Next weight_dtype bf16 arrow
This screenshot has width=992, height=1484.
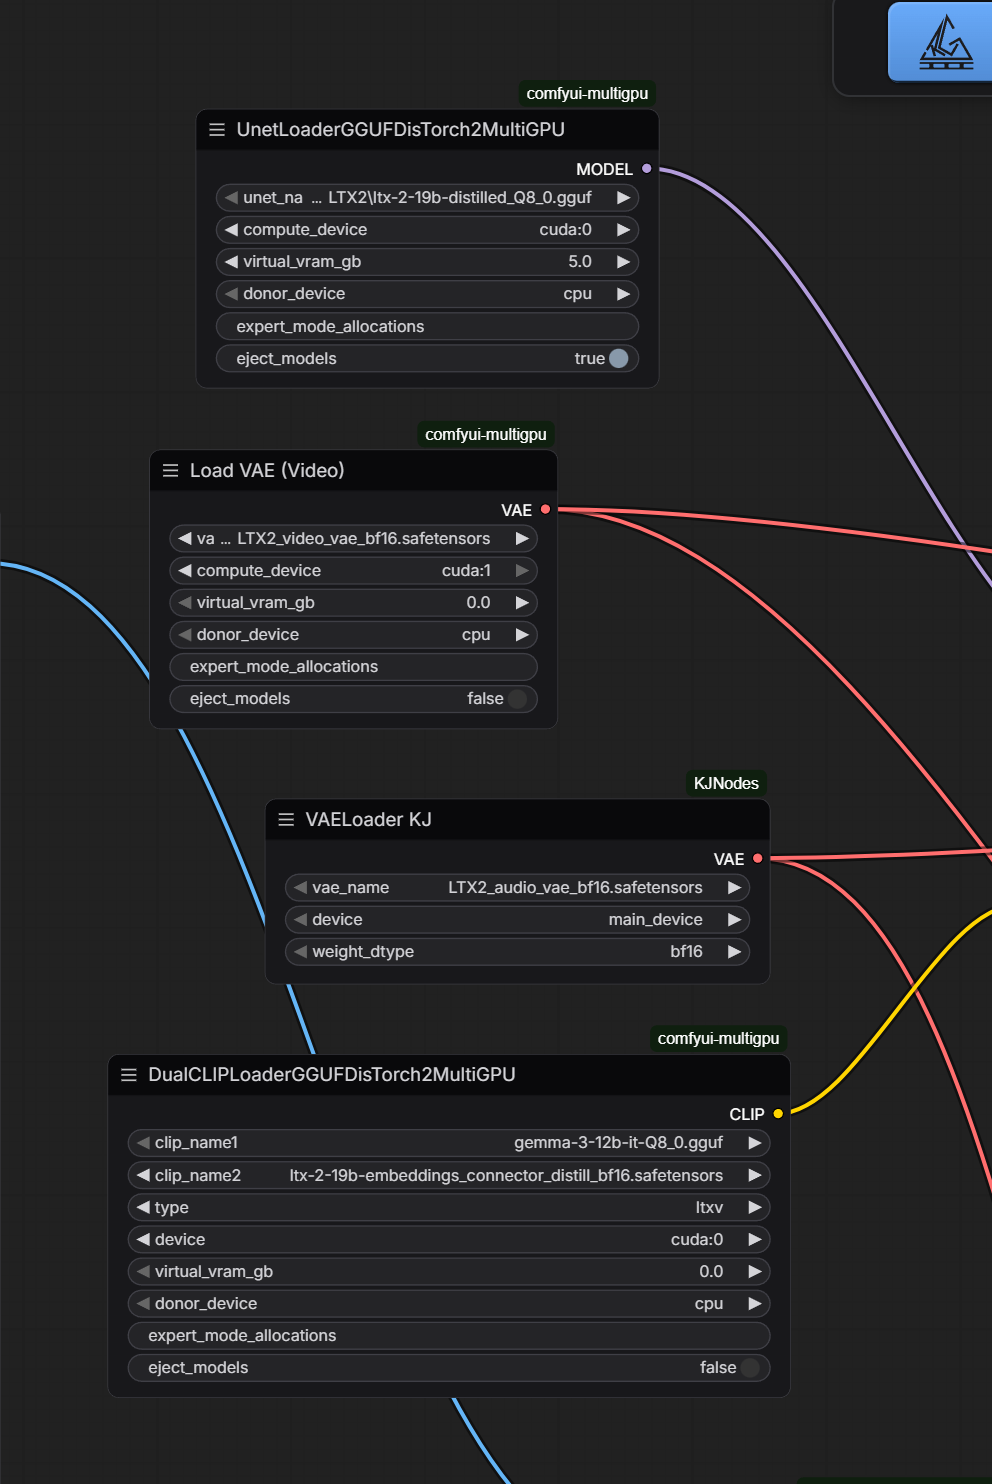(x=734, y=952)
